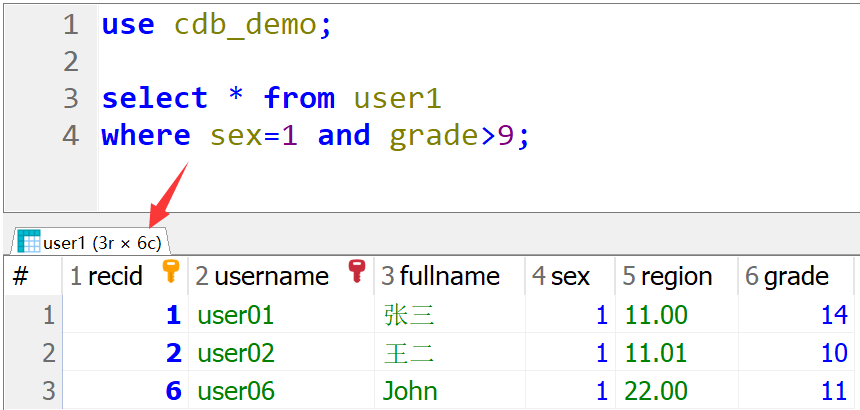The image size is (860, 410).
Task: Select the user01 username cell
Action: 235,316
